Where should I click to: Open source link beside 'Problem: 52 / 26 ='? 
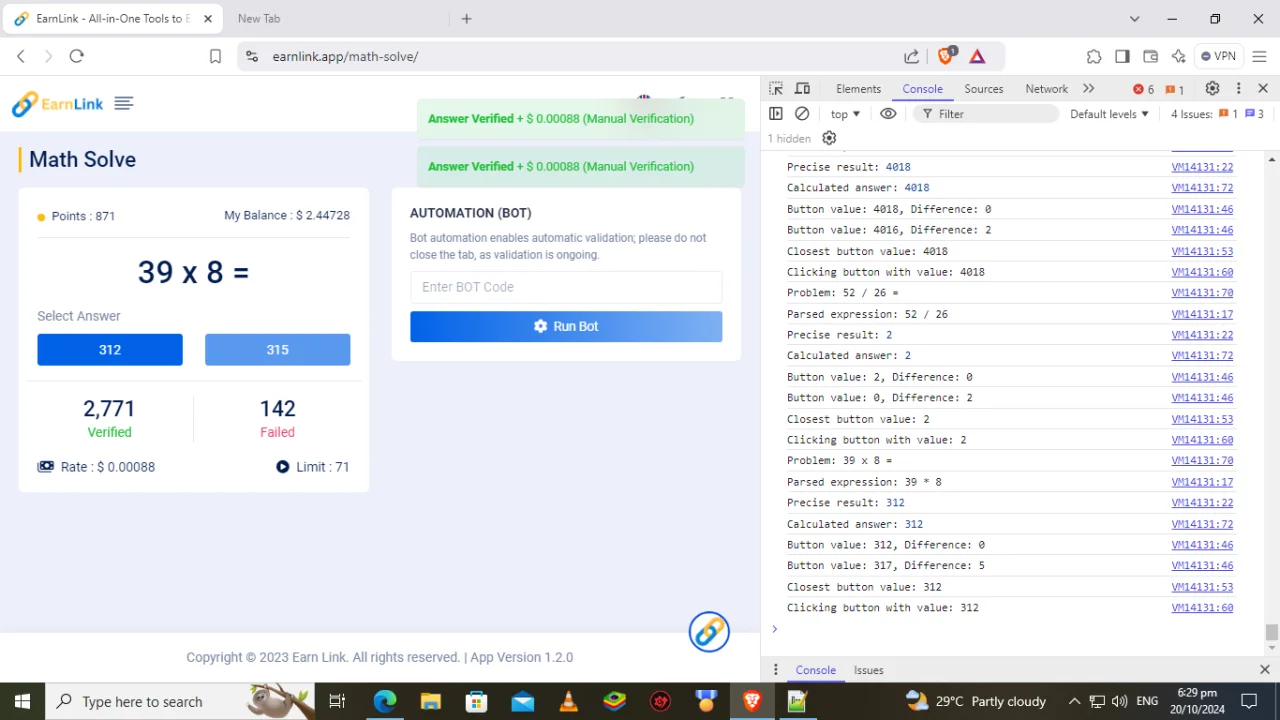click(x=1202, y=293)
